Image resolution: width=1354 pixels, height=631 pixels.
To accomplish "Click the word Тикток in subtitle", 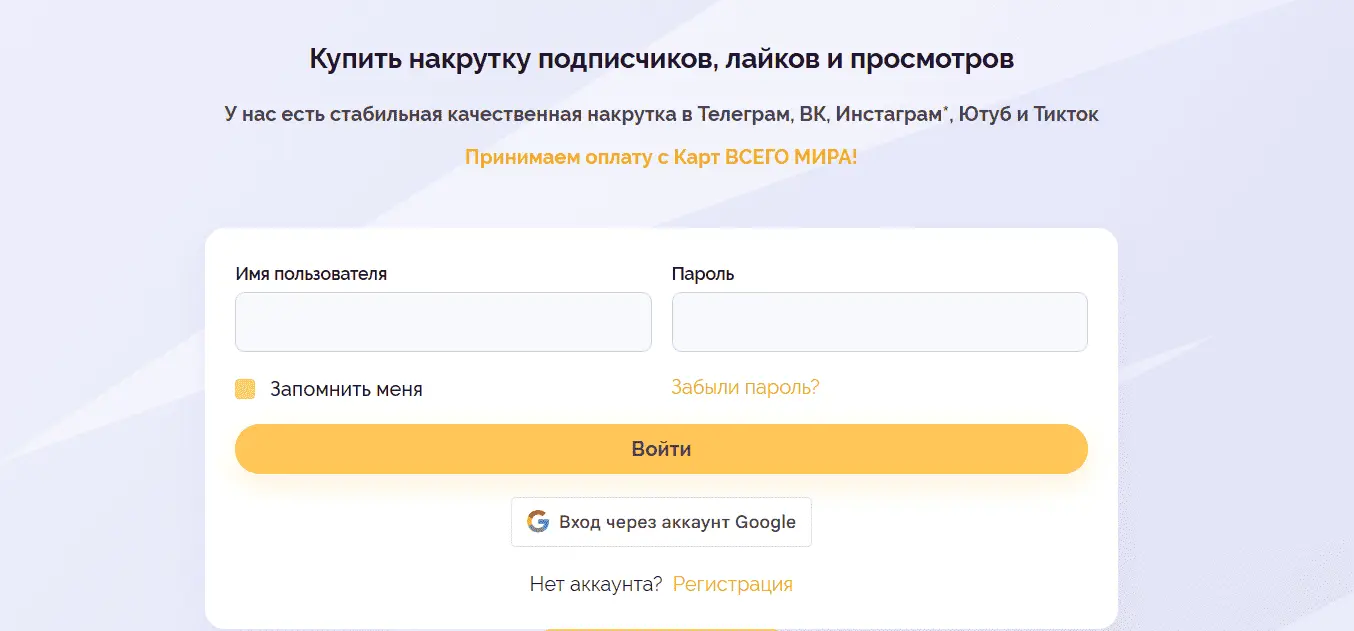I will 1066,114.
